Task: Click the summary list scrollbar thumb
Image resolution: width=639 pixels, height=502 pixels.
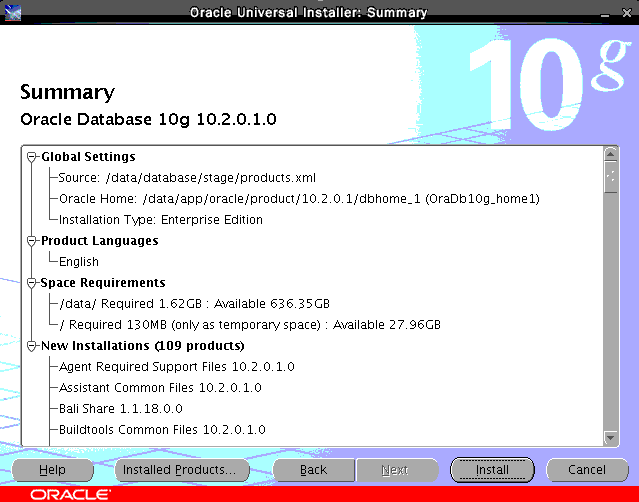Action: pyautogui.click(x=610, y=177)
